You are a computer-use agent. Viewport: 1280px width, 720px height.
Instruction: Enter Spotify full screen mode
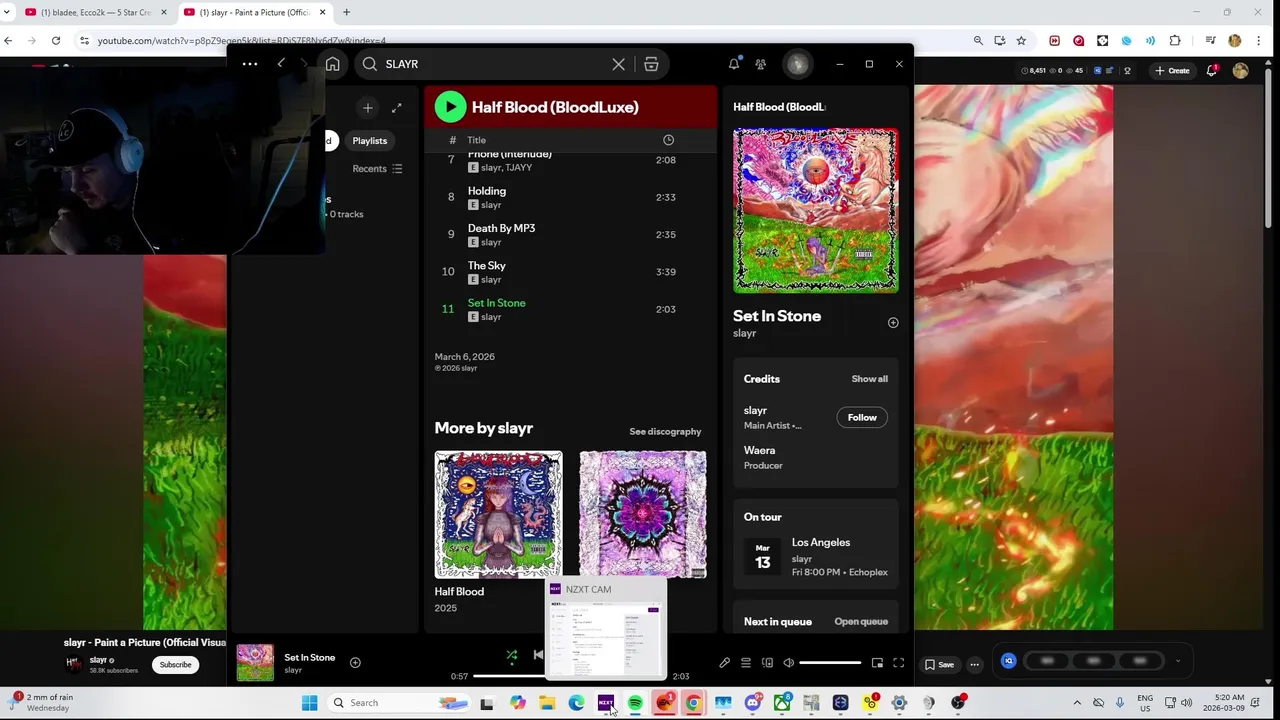pos(898,663)
